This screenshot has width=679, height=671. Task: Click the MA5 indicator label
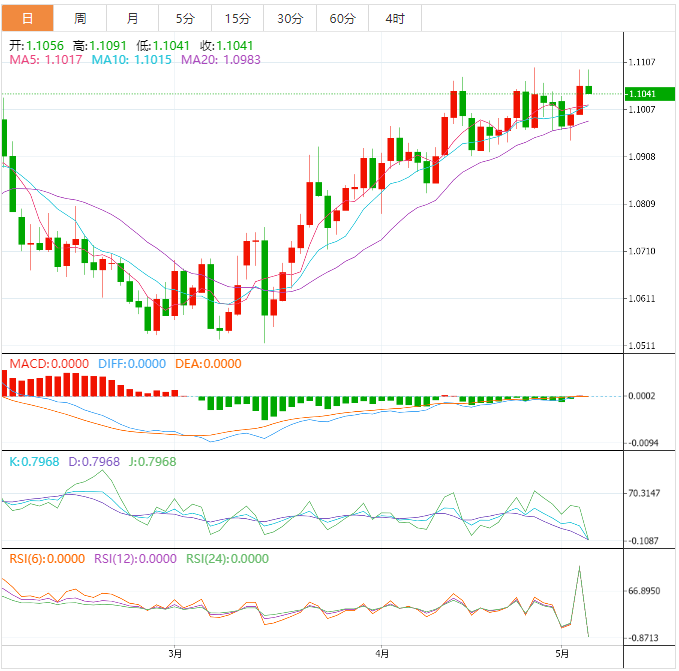click(x=46, y=60)
